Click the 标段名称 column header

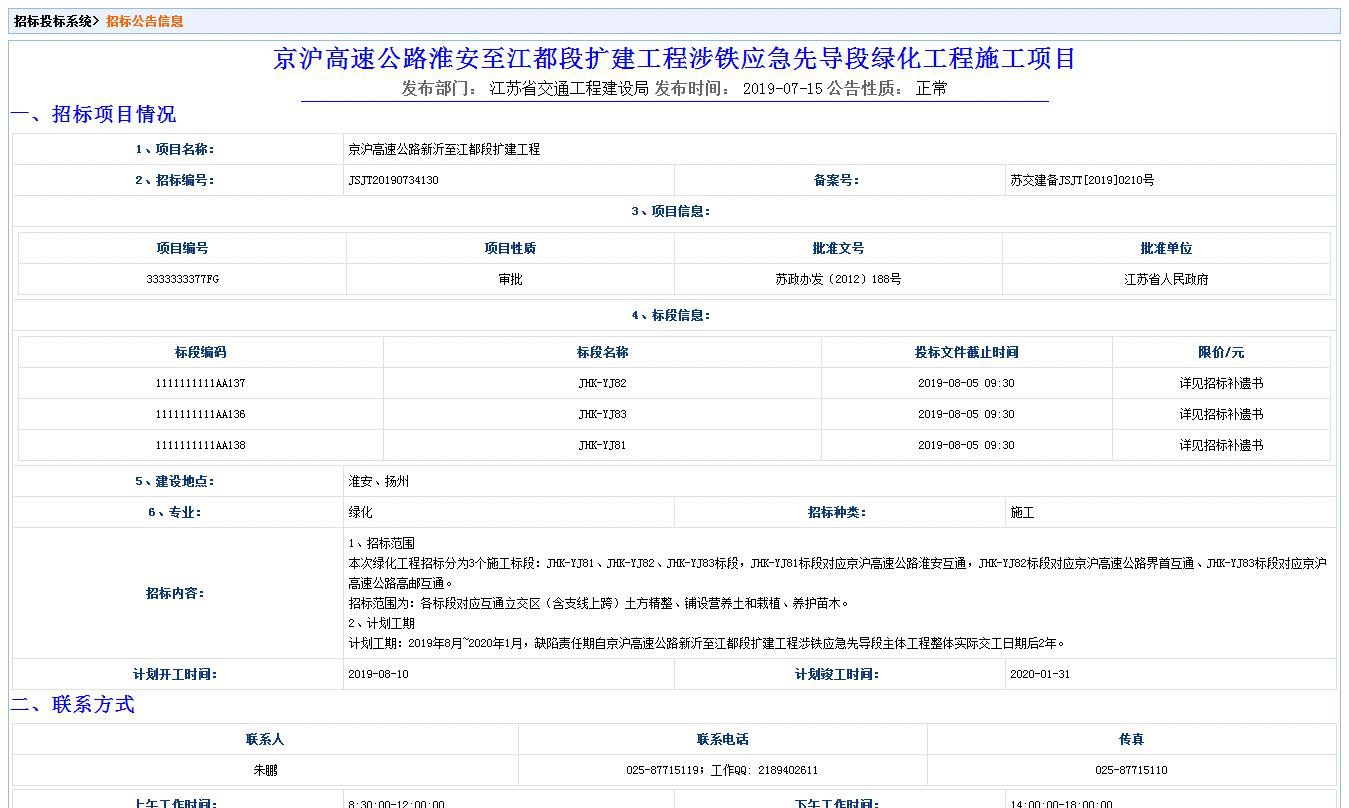click(x=602, y=352)
